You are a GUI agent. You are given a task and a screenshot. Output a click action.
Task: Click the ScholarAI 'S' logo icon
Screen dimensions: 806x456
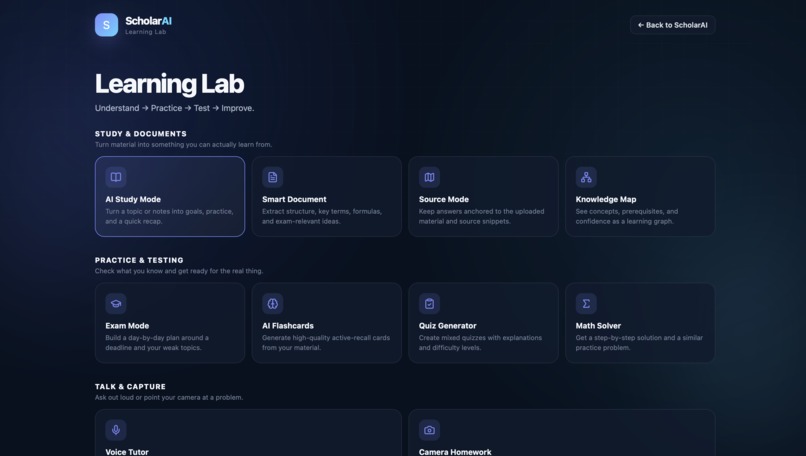coord(106,25)
